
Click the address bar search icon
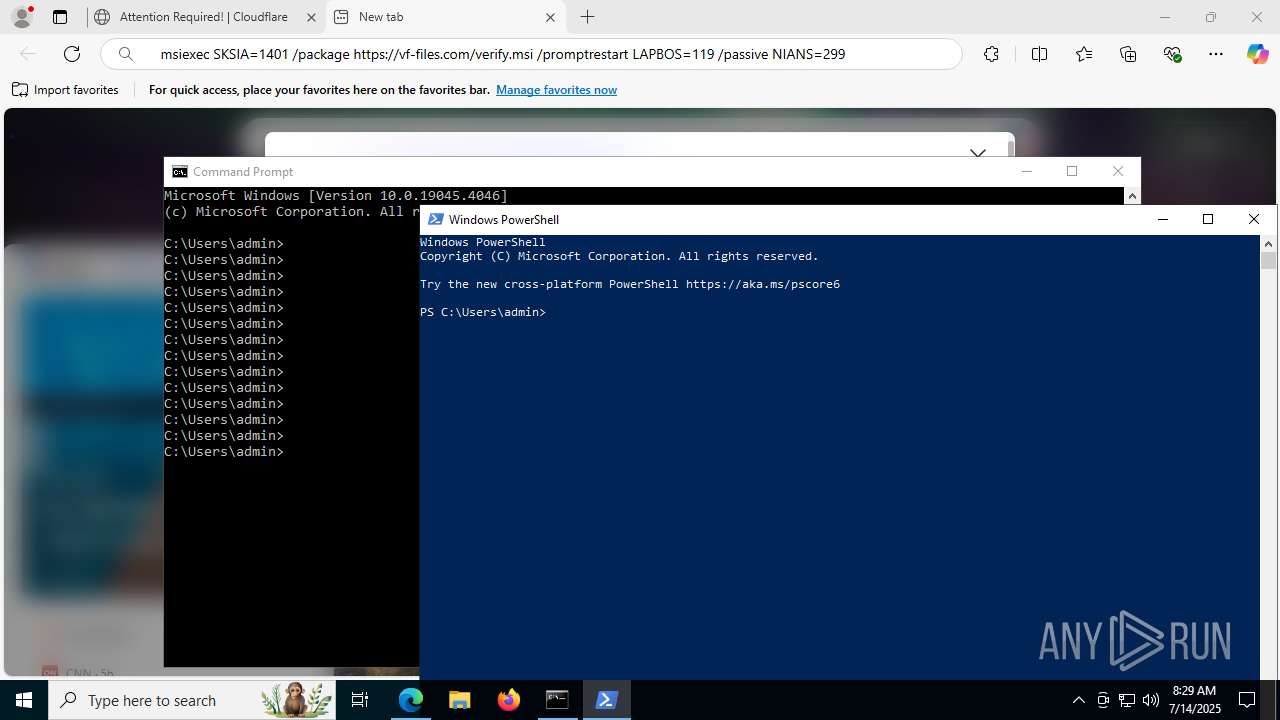(126, 54)
